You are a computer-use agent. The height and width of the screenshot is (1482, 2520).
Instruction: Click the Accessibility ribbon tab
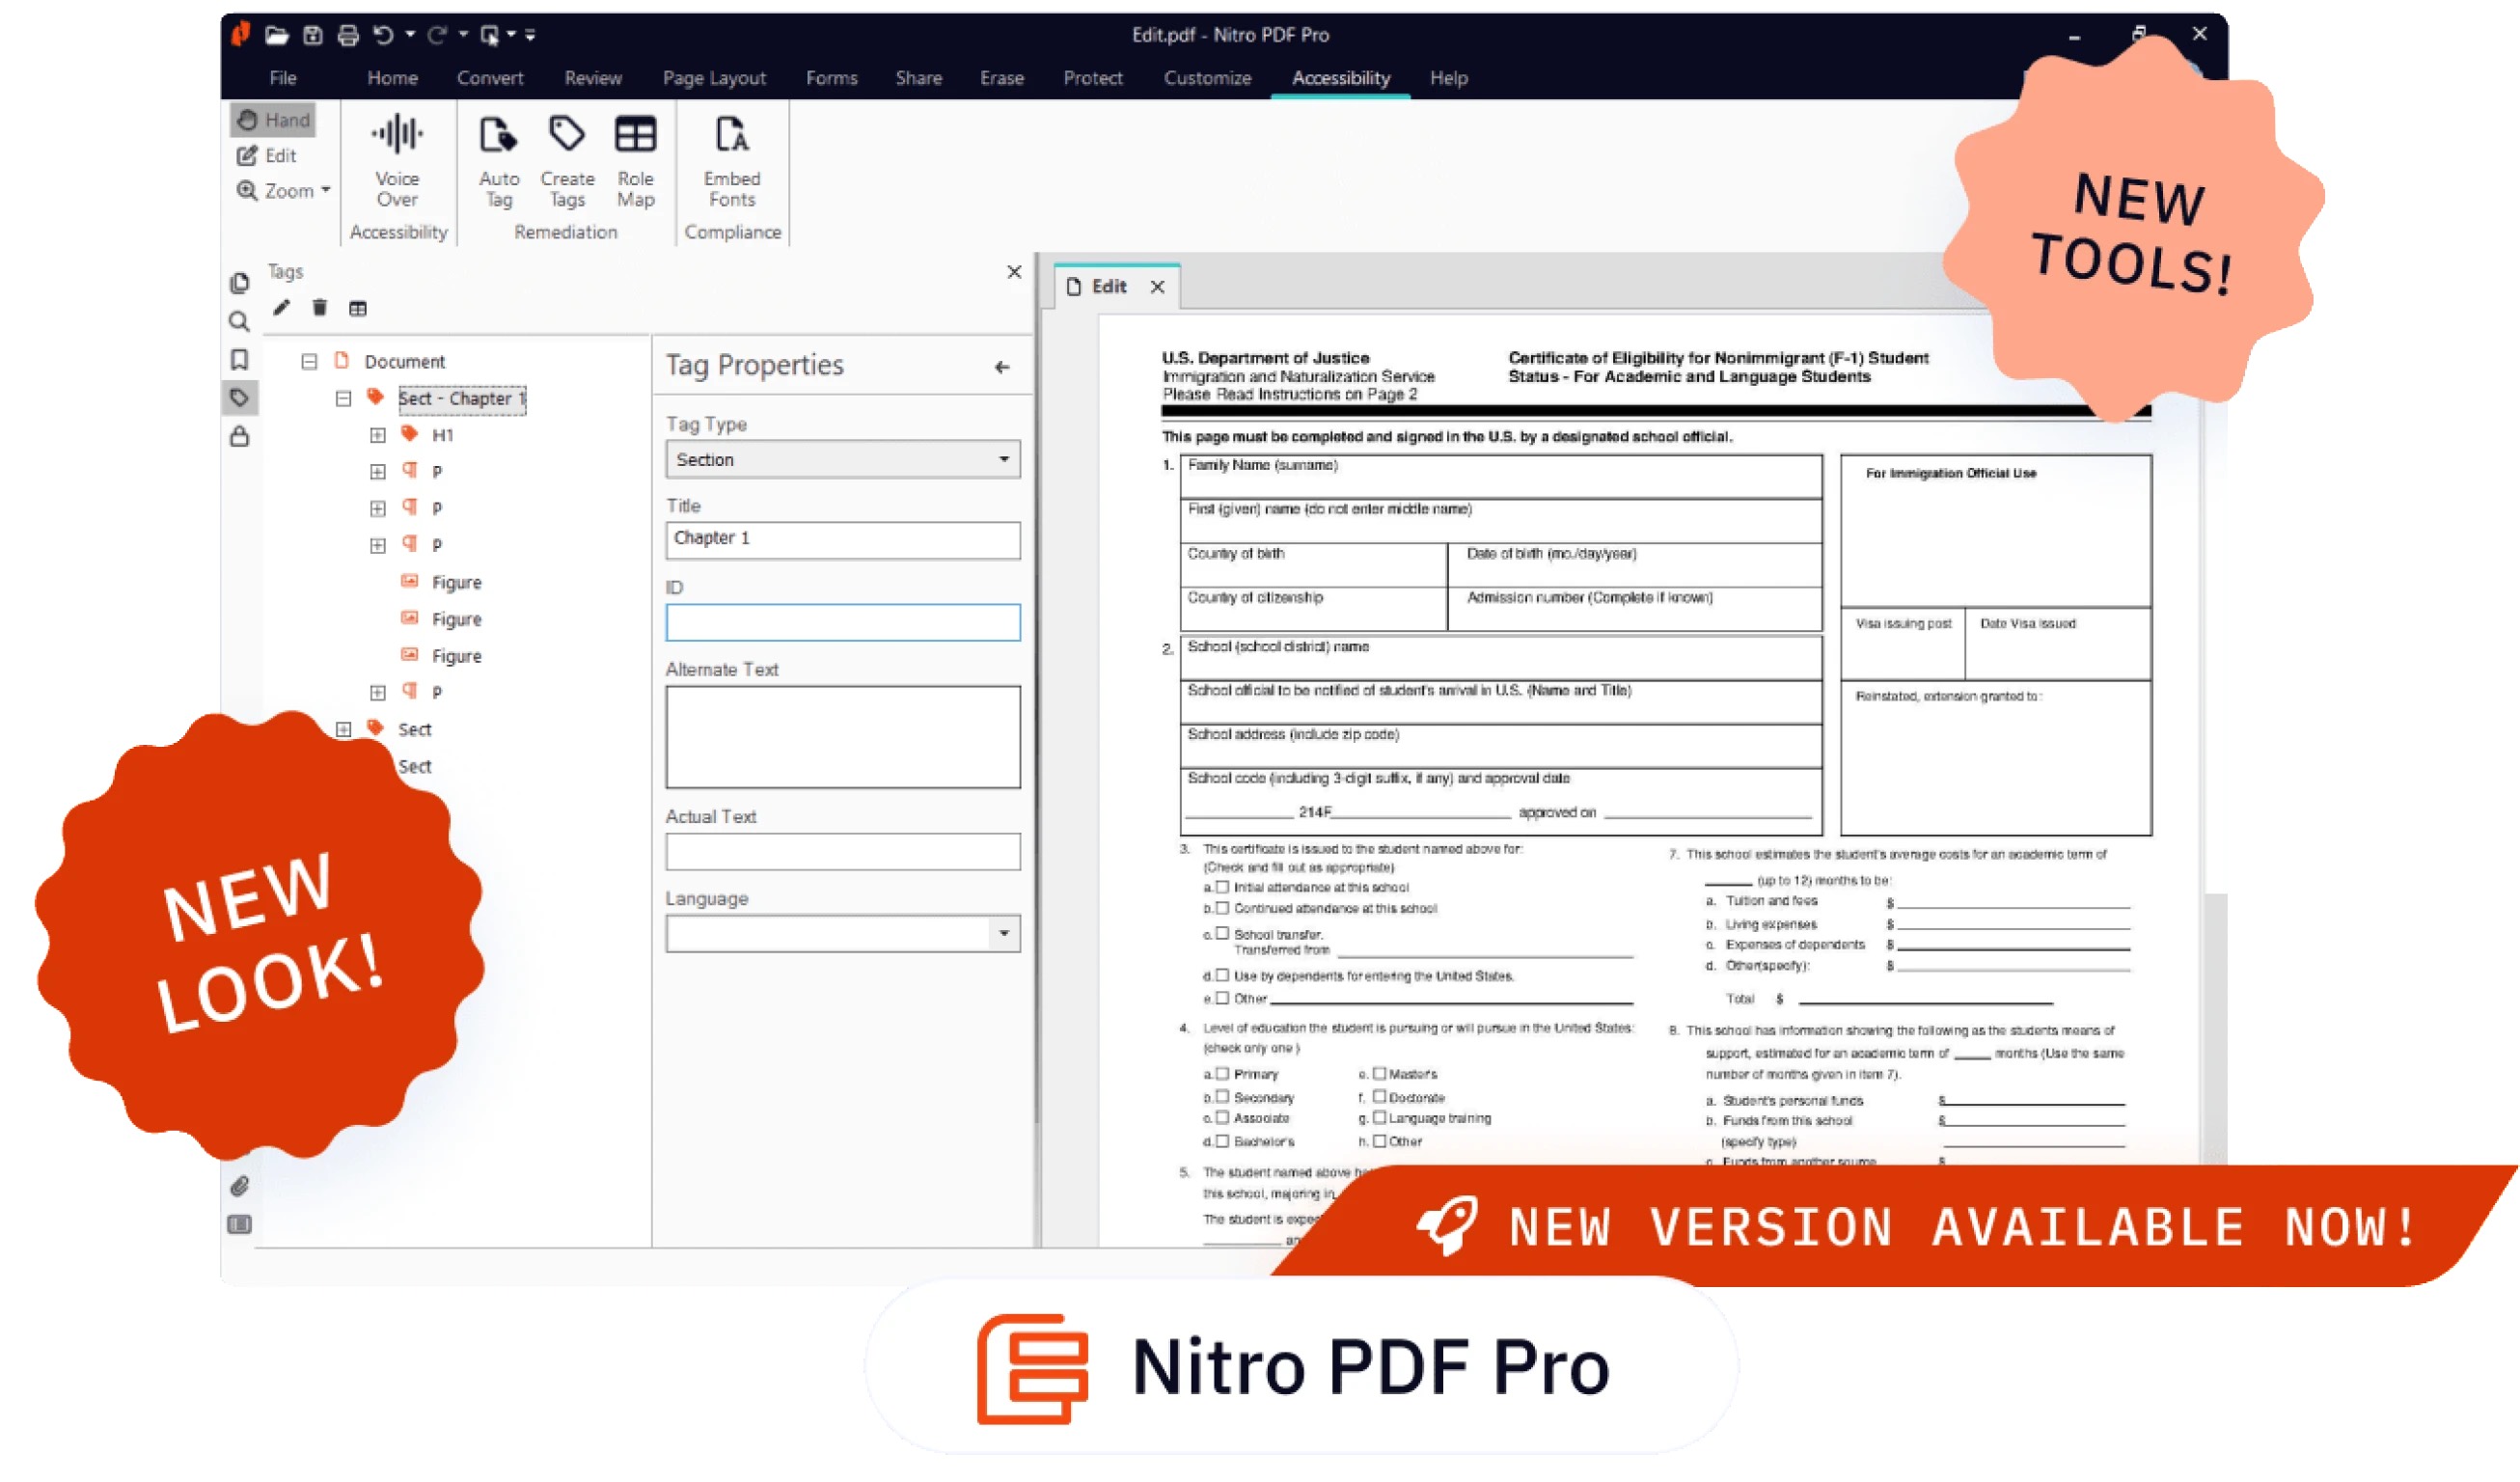click(1340, 77)
